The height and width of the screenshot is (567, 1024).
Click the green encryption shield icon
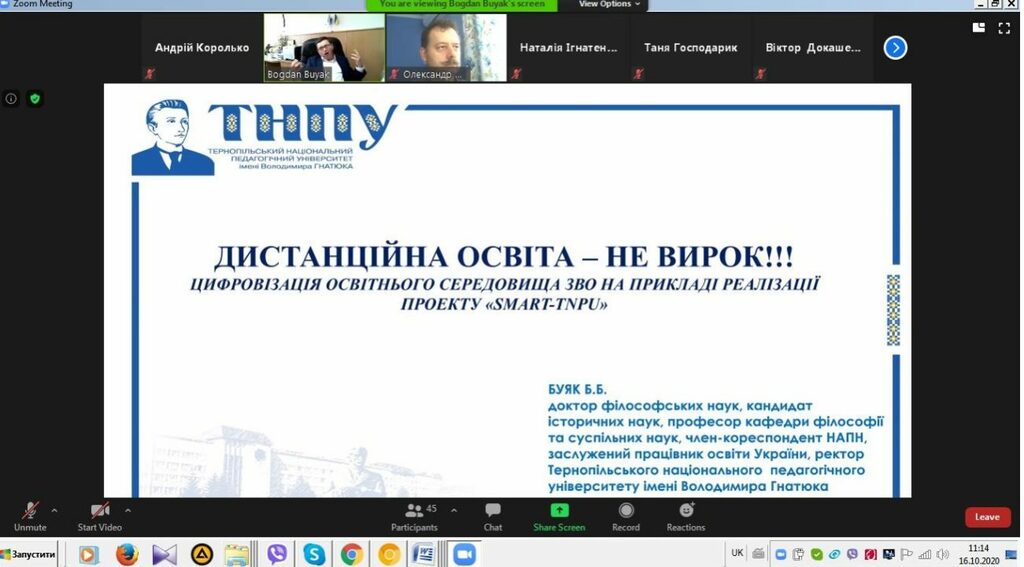pos(35,99)
